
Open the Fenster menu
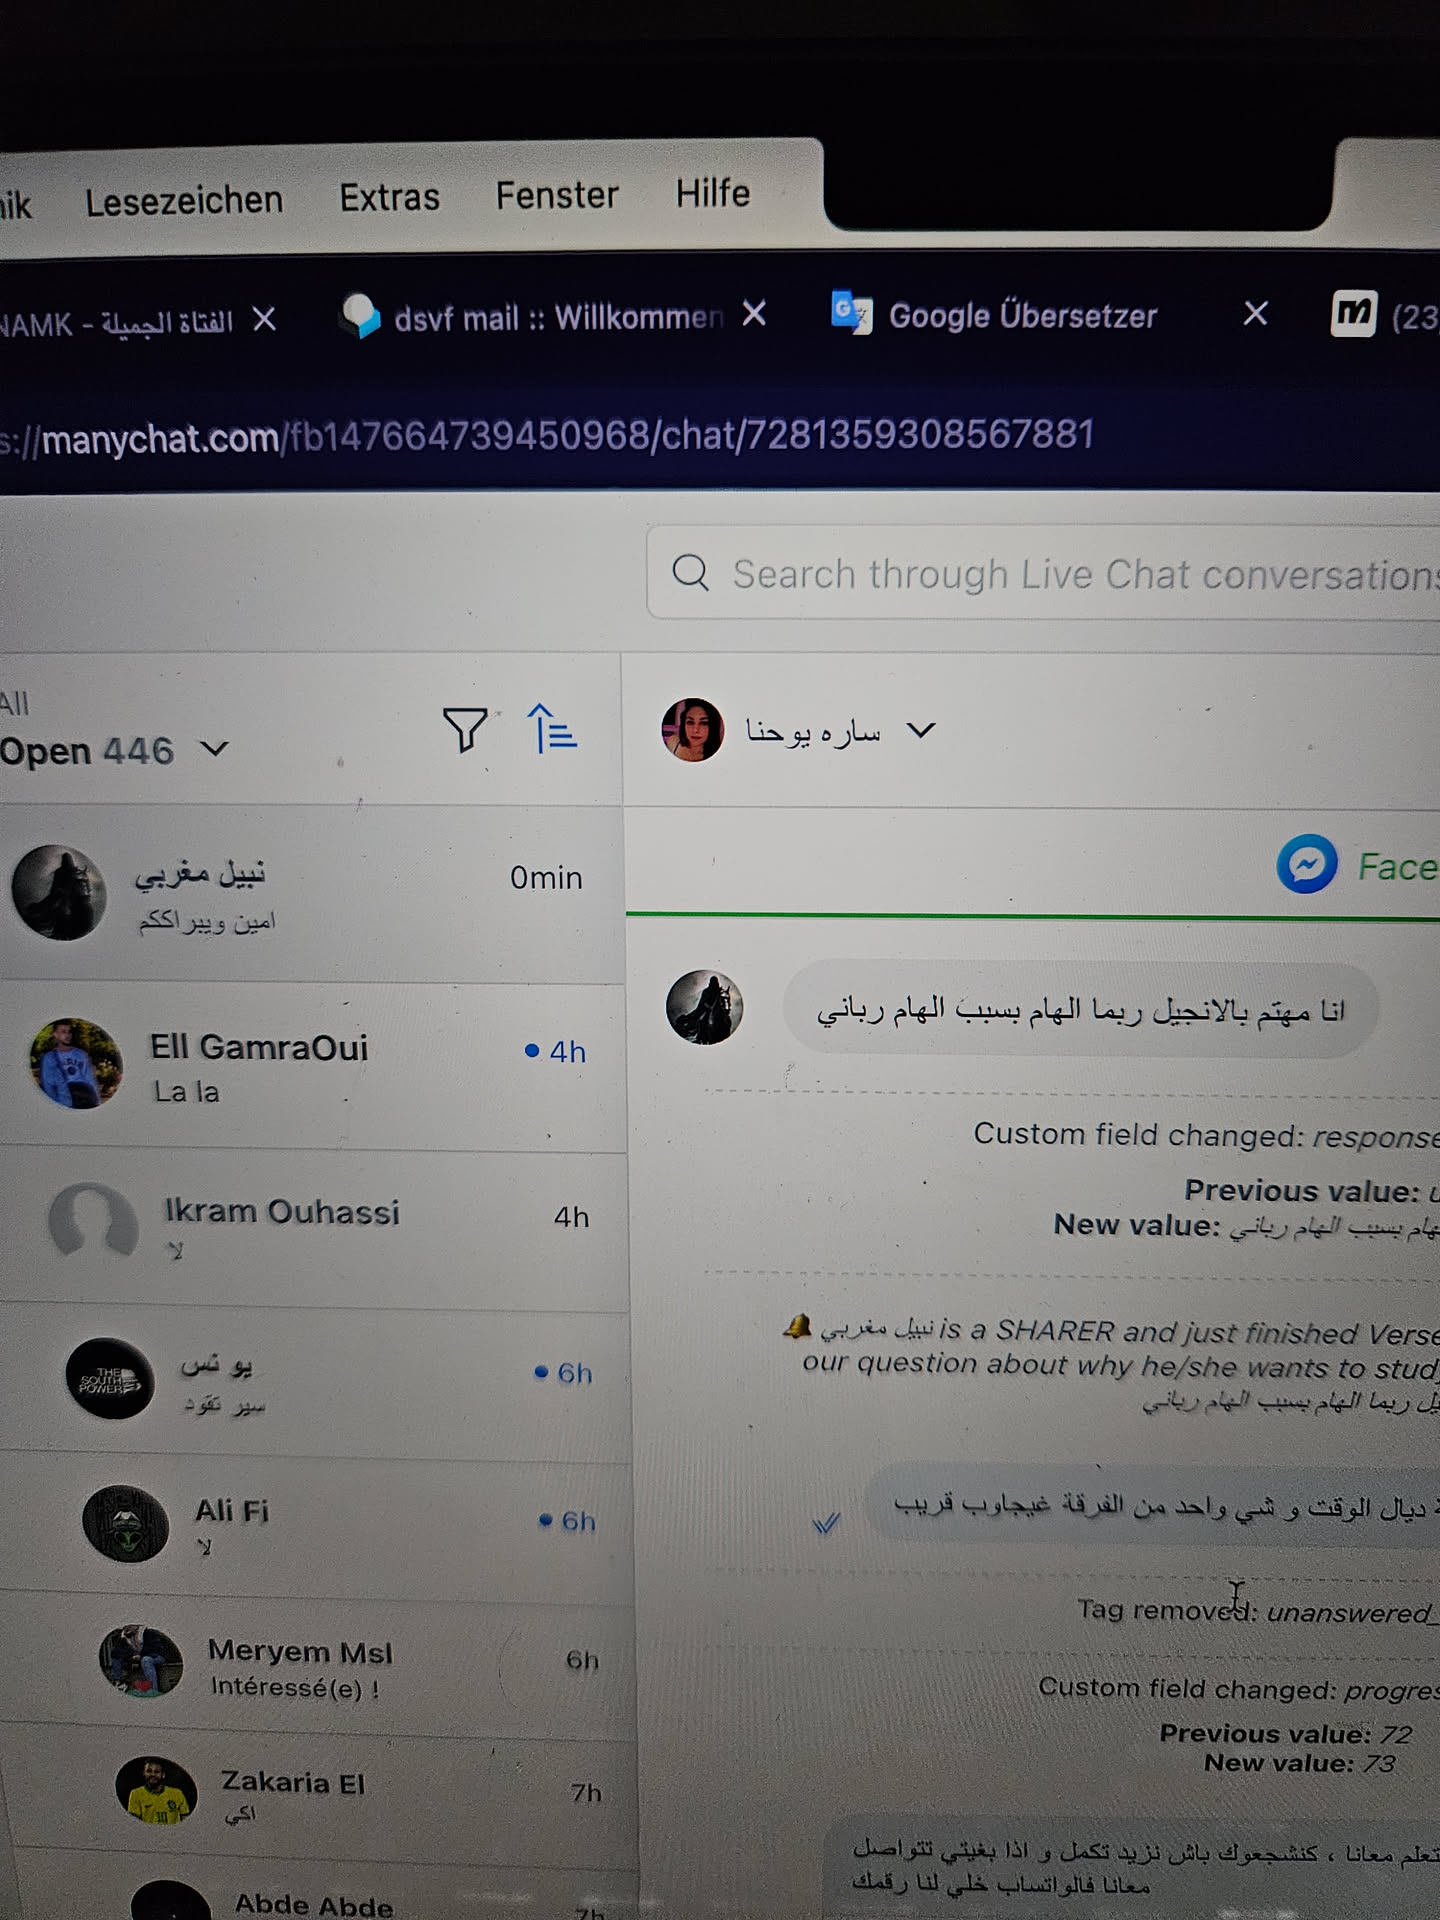click(557, 195)
